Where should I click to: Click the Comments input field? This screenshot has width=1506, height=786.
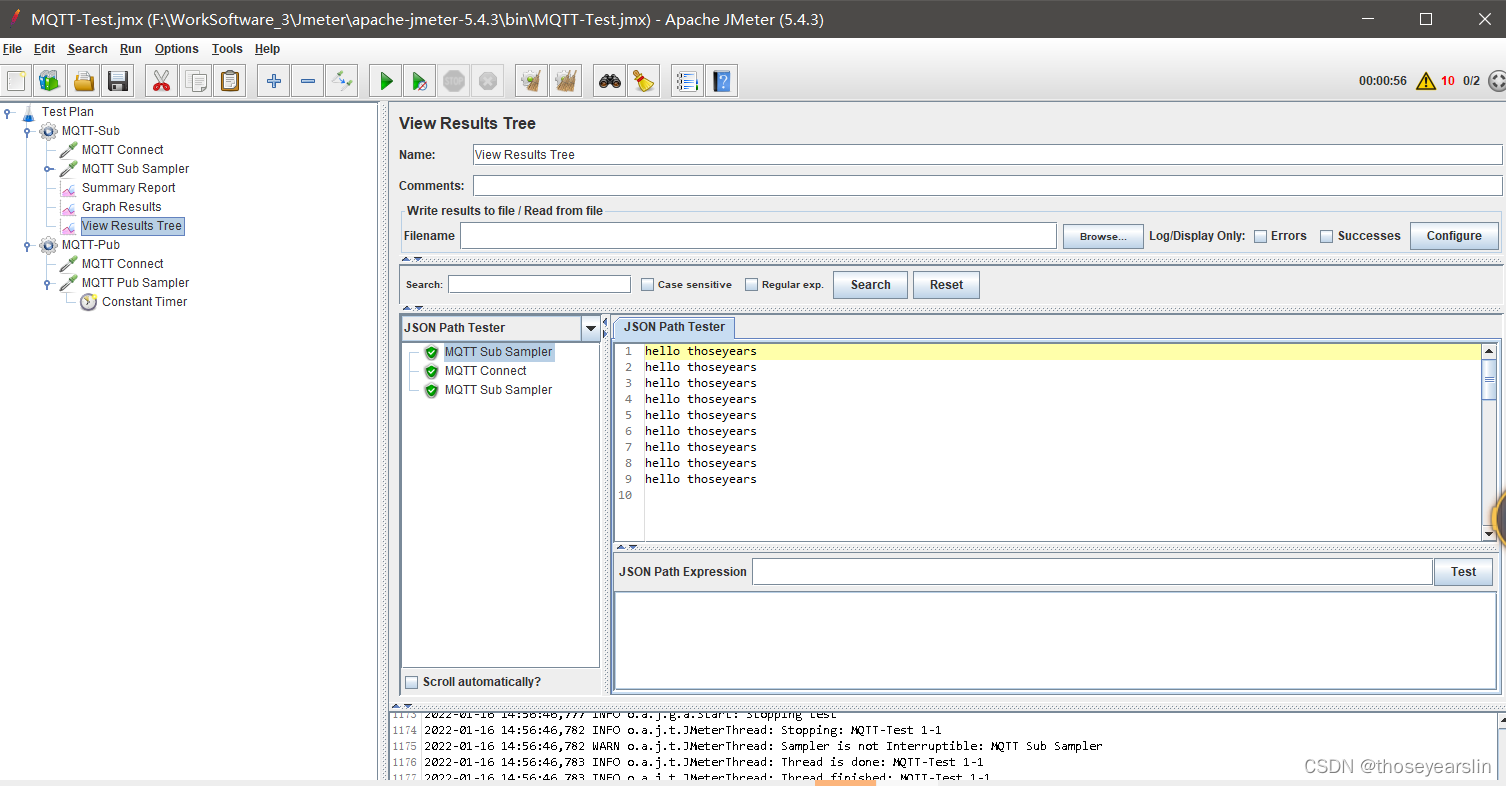987,186
